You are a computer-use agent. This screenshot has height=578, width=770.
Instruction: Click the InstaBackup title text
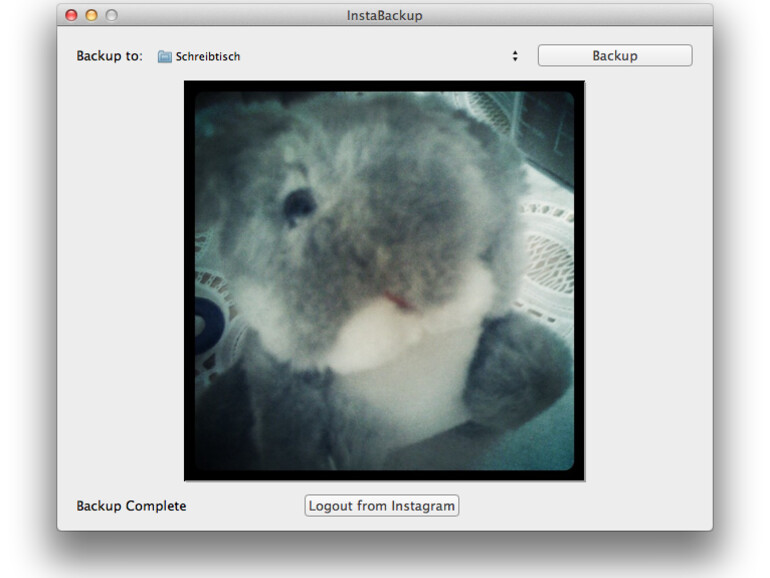[384, 15]
